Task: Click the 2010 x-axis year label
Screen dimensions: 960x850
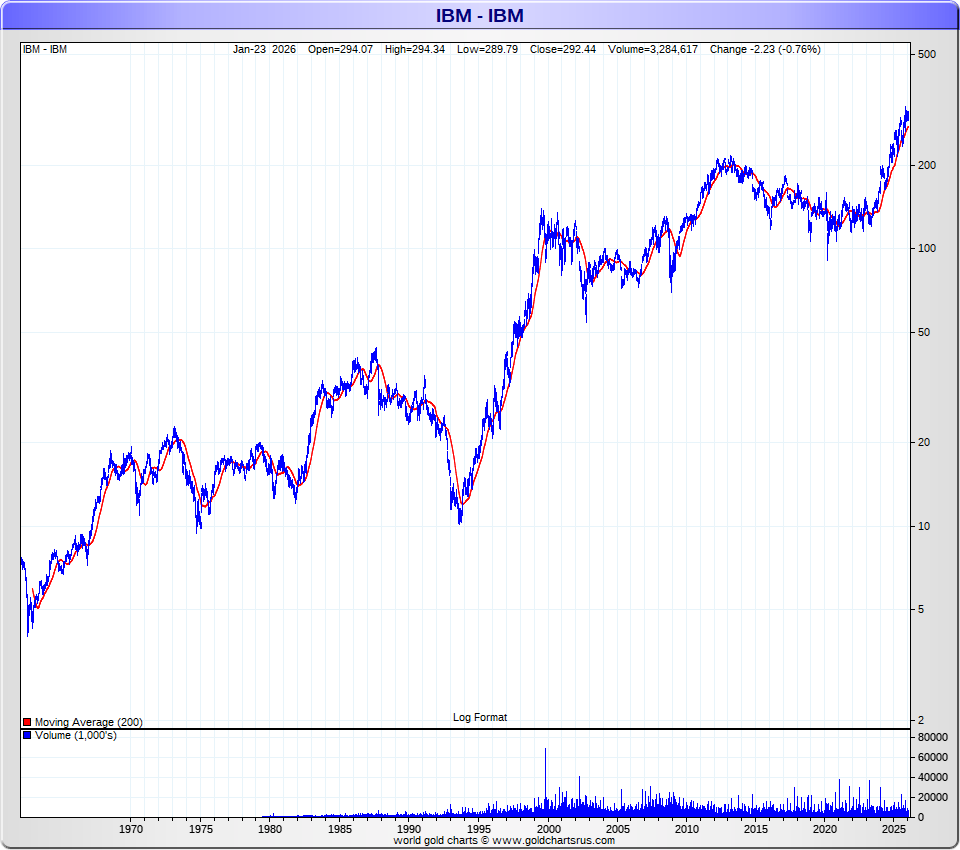Action: tap(686, 829)
